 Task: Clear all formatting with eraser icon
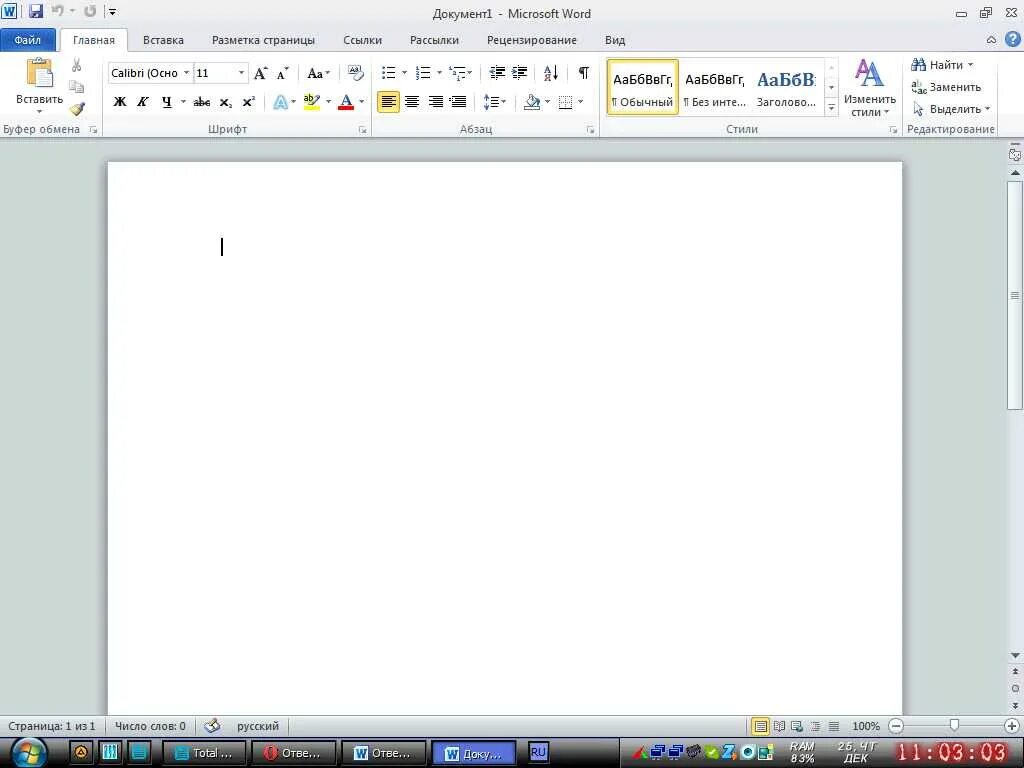tap(355, 72)
